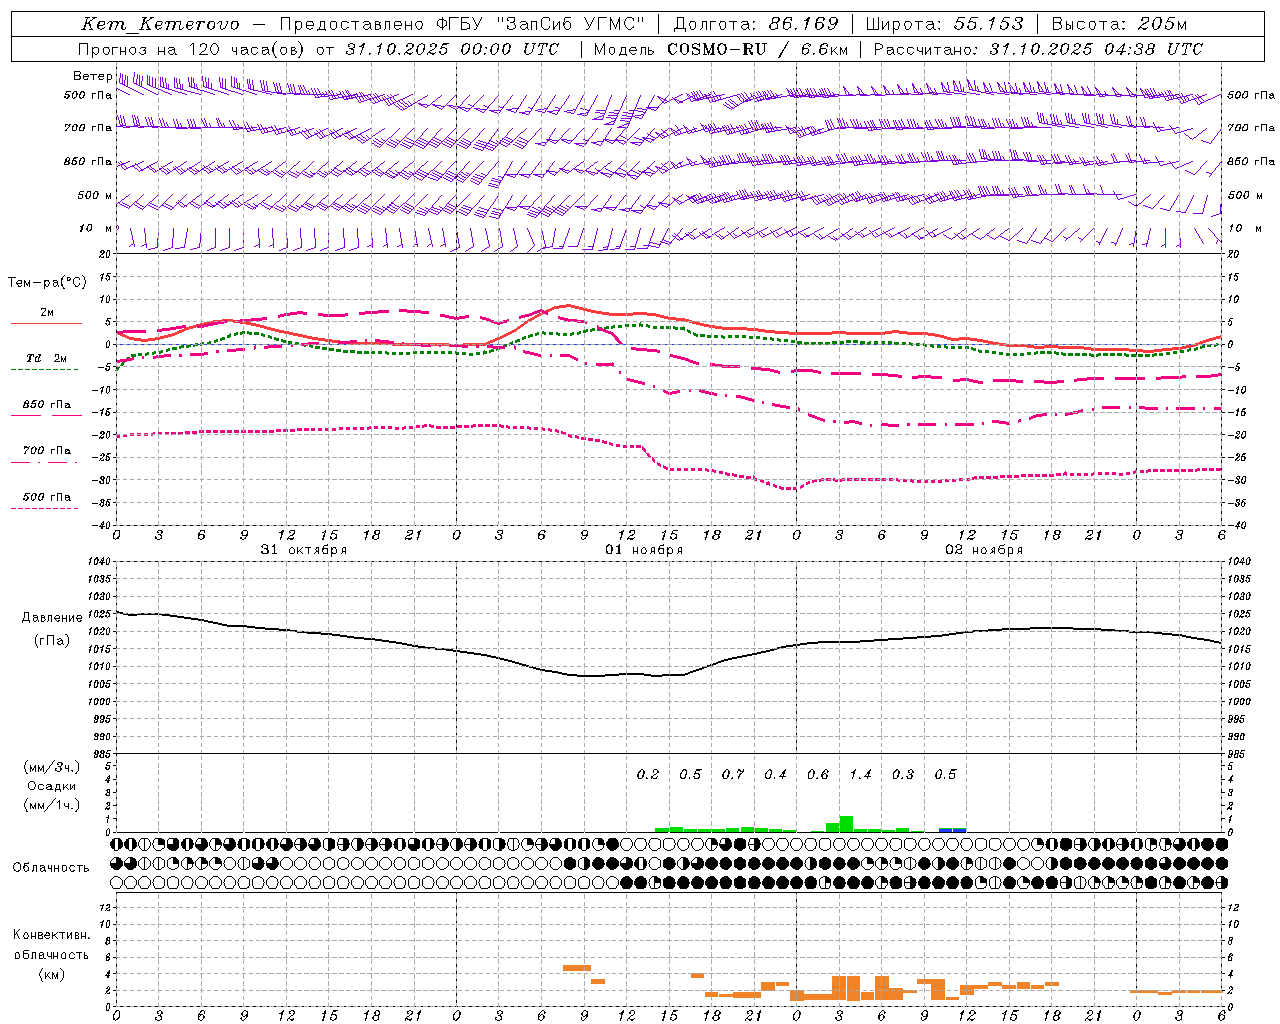Click the 850 гПа temperature legend label
The image size is (1280, 1024).
[47, 405]
